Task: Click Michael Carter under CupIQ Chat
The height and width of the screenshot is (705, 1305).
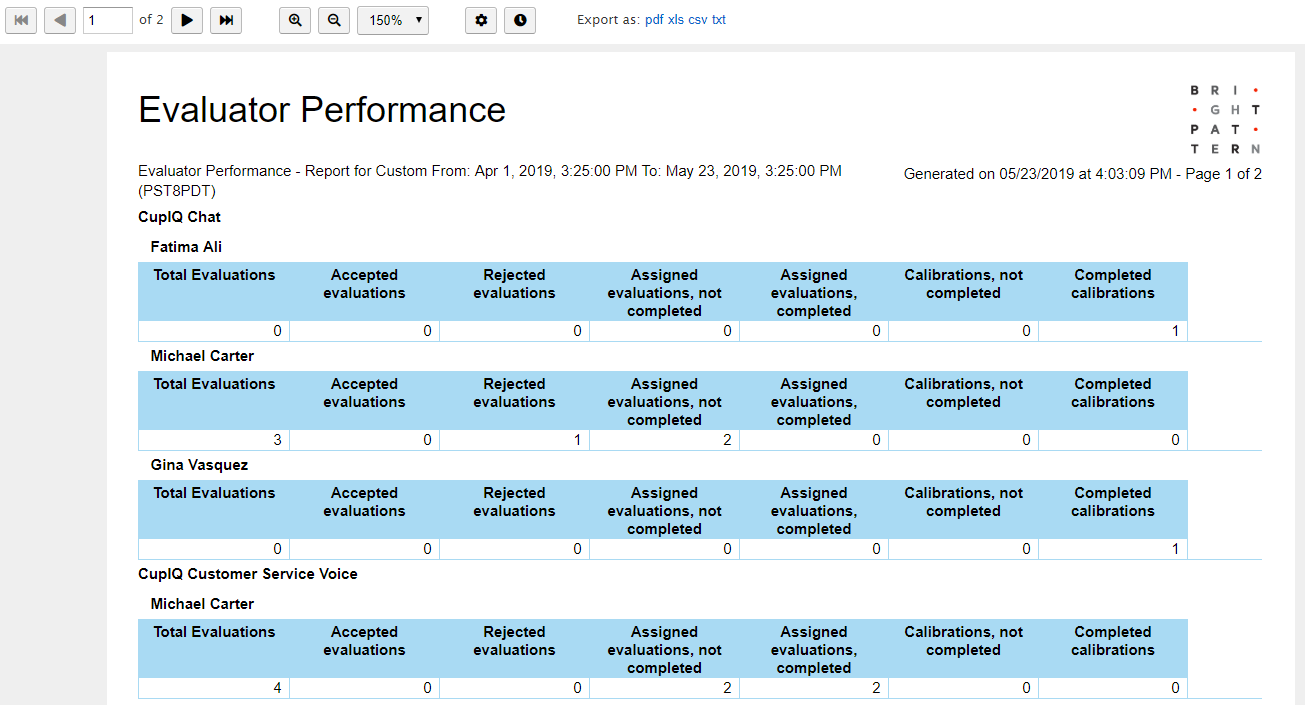Action: (x=202, y=356)
